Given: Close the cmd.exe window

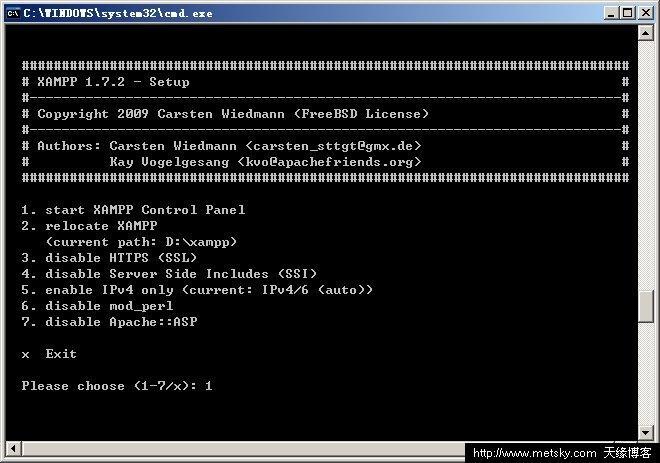Looking at the screenshot, I should (645, 13).
